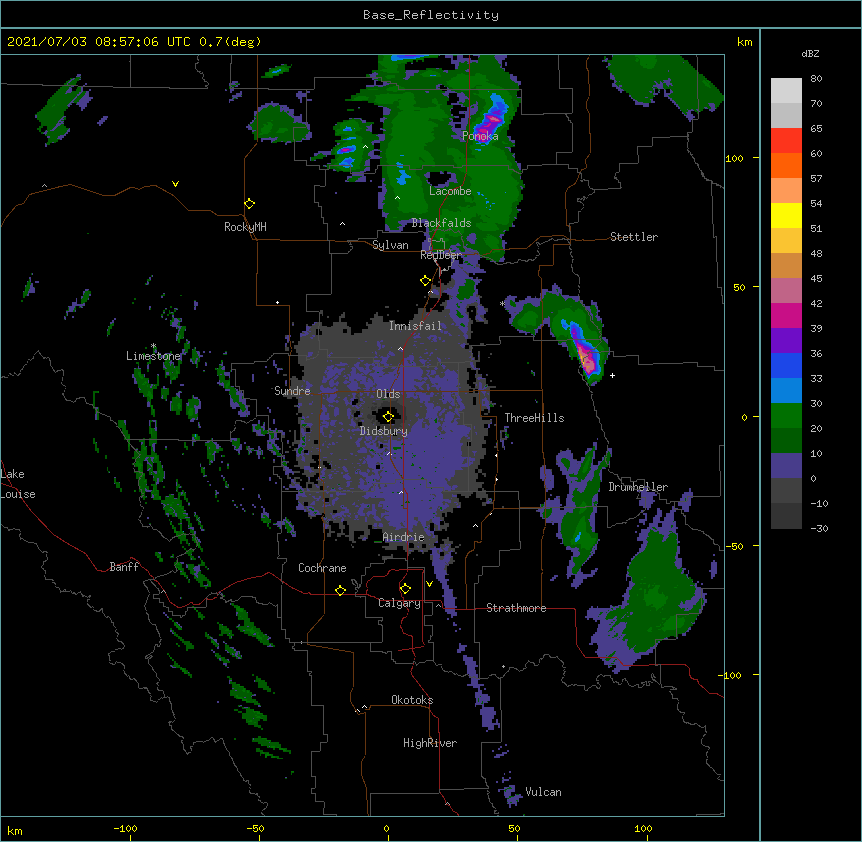Click the HighRiver label
Image resolution: width=862 pixels, height=842 pixels.
[x=430, y=743]
